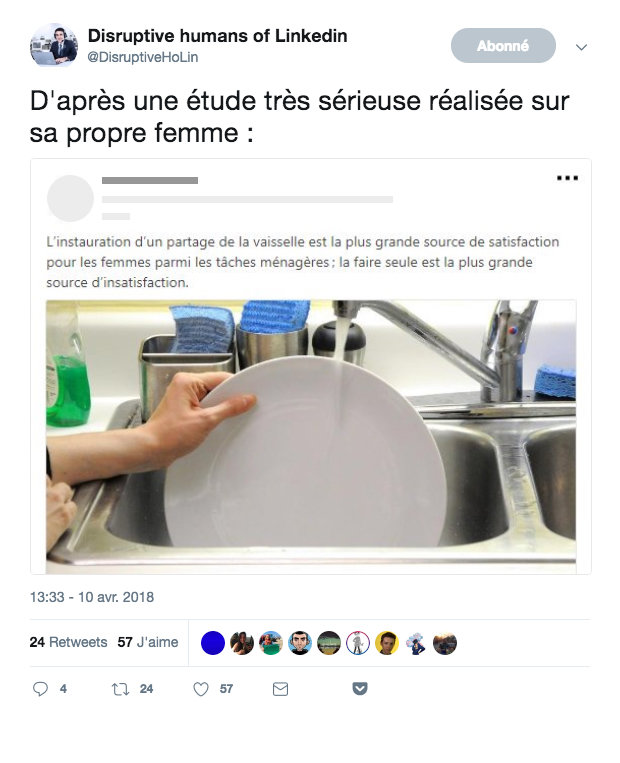Viewport: 620px width, 763px height.
Task: Open the 24 Retweets list
Action: [68, 642]
